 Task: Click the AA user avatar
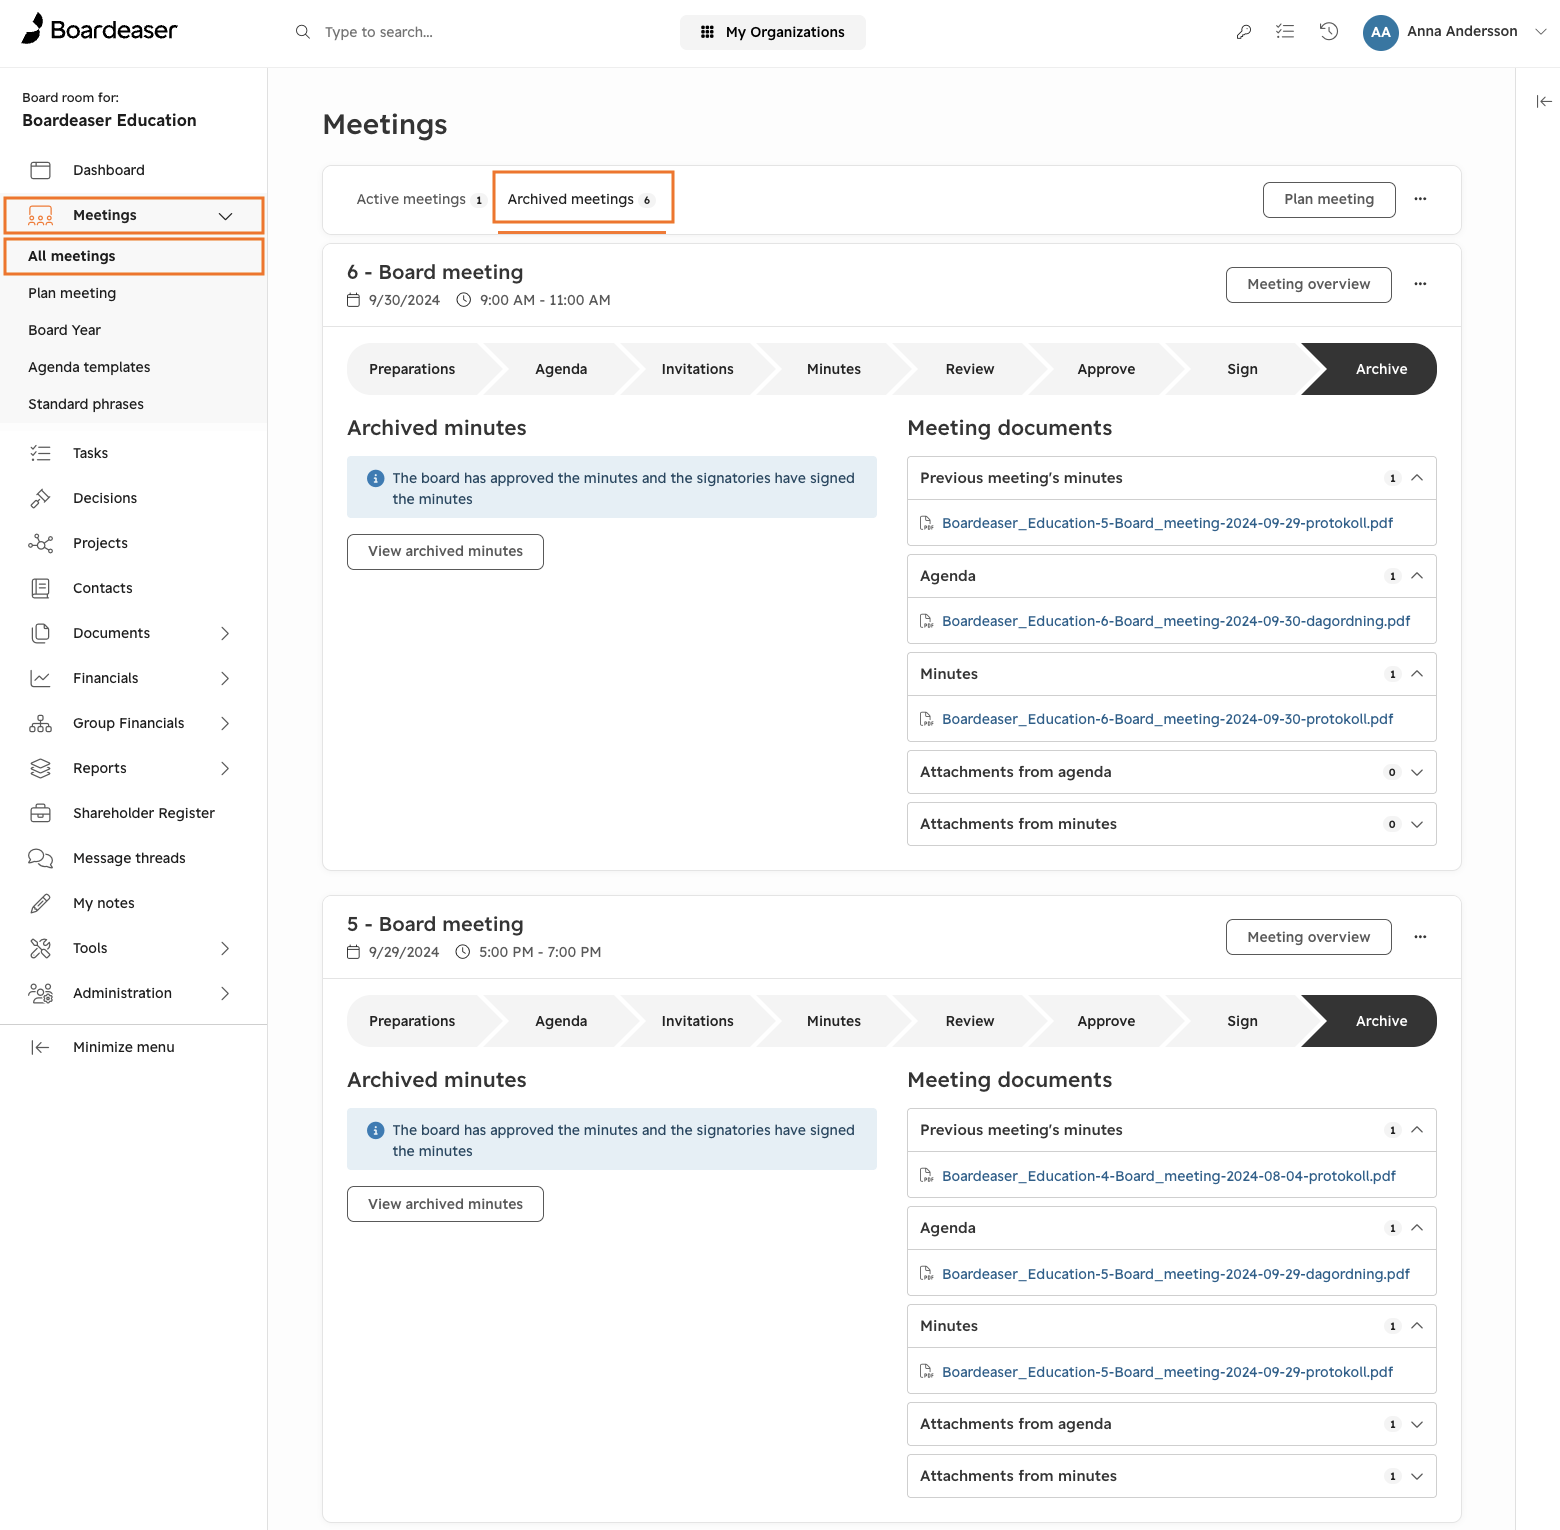click(1381, 32)
